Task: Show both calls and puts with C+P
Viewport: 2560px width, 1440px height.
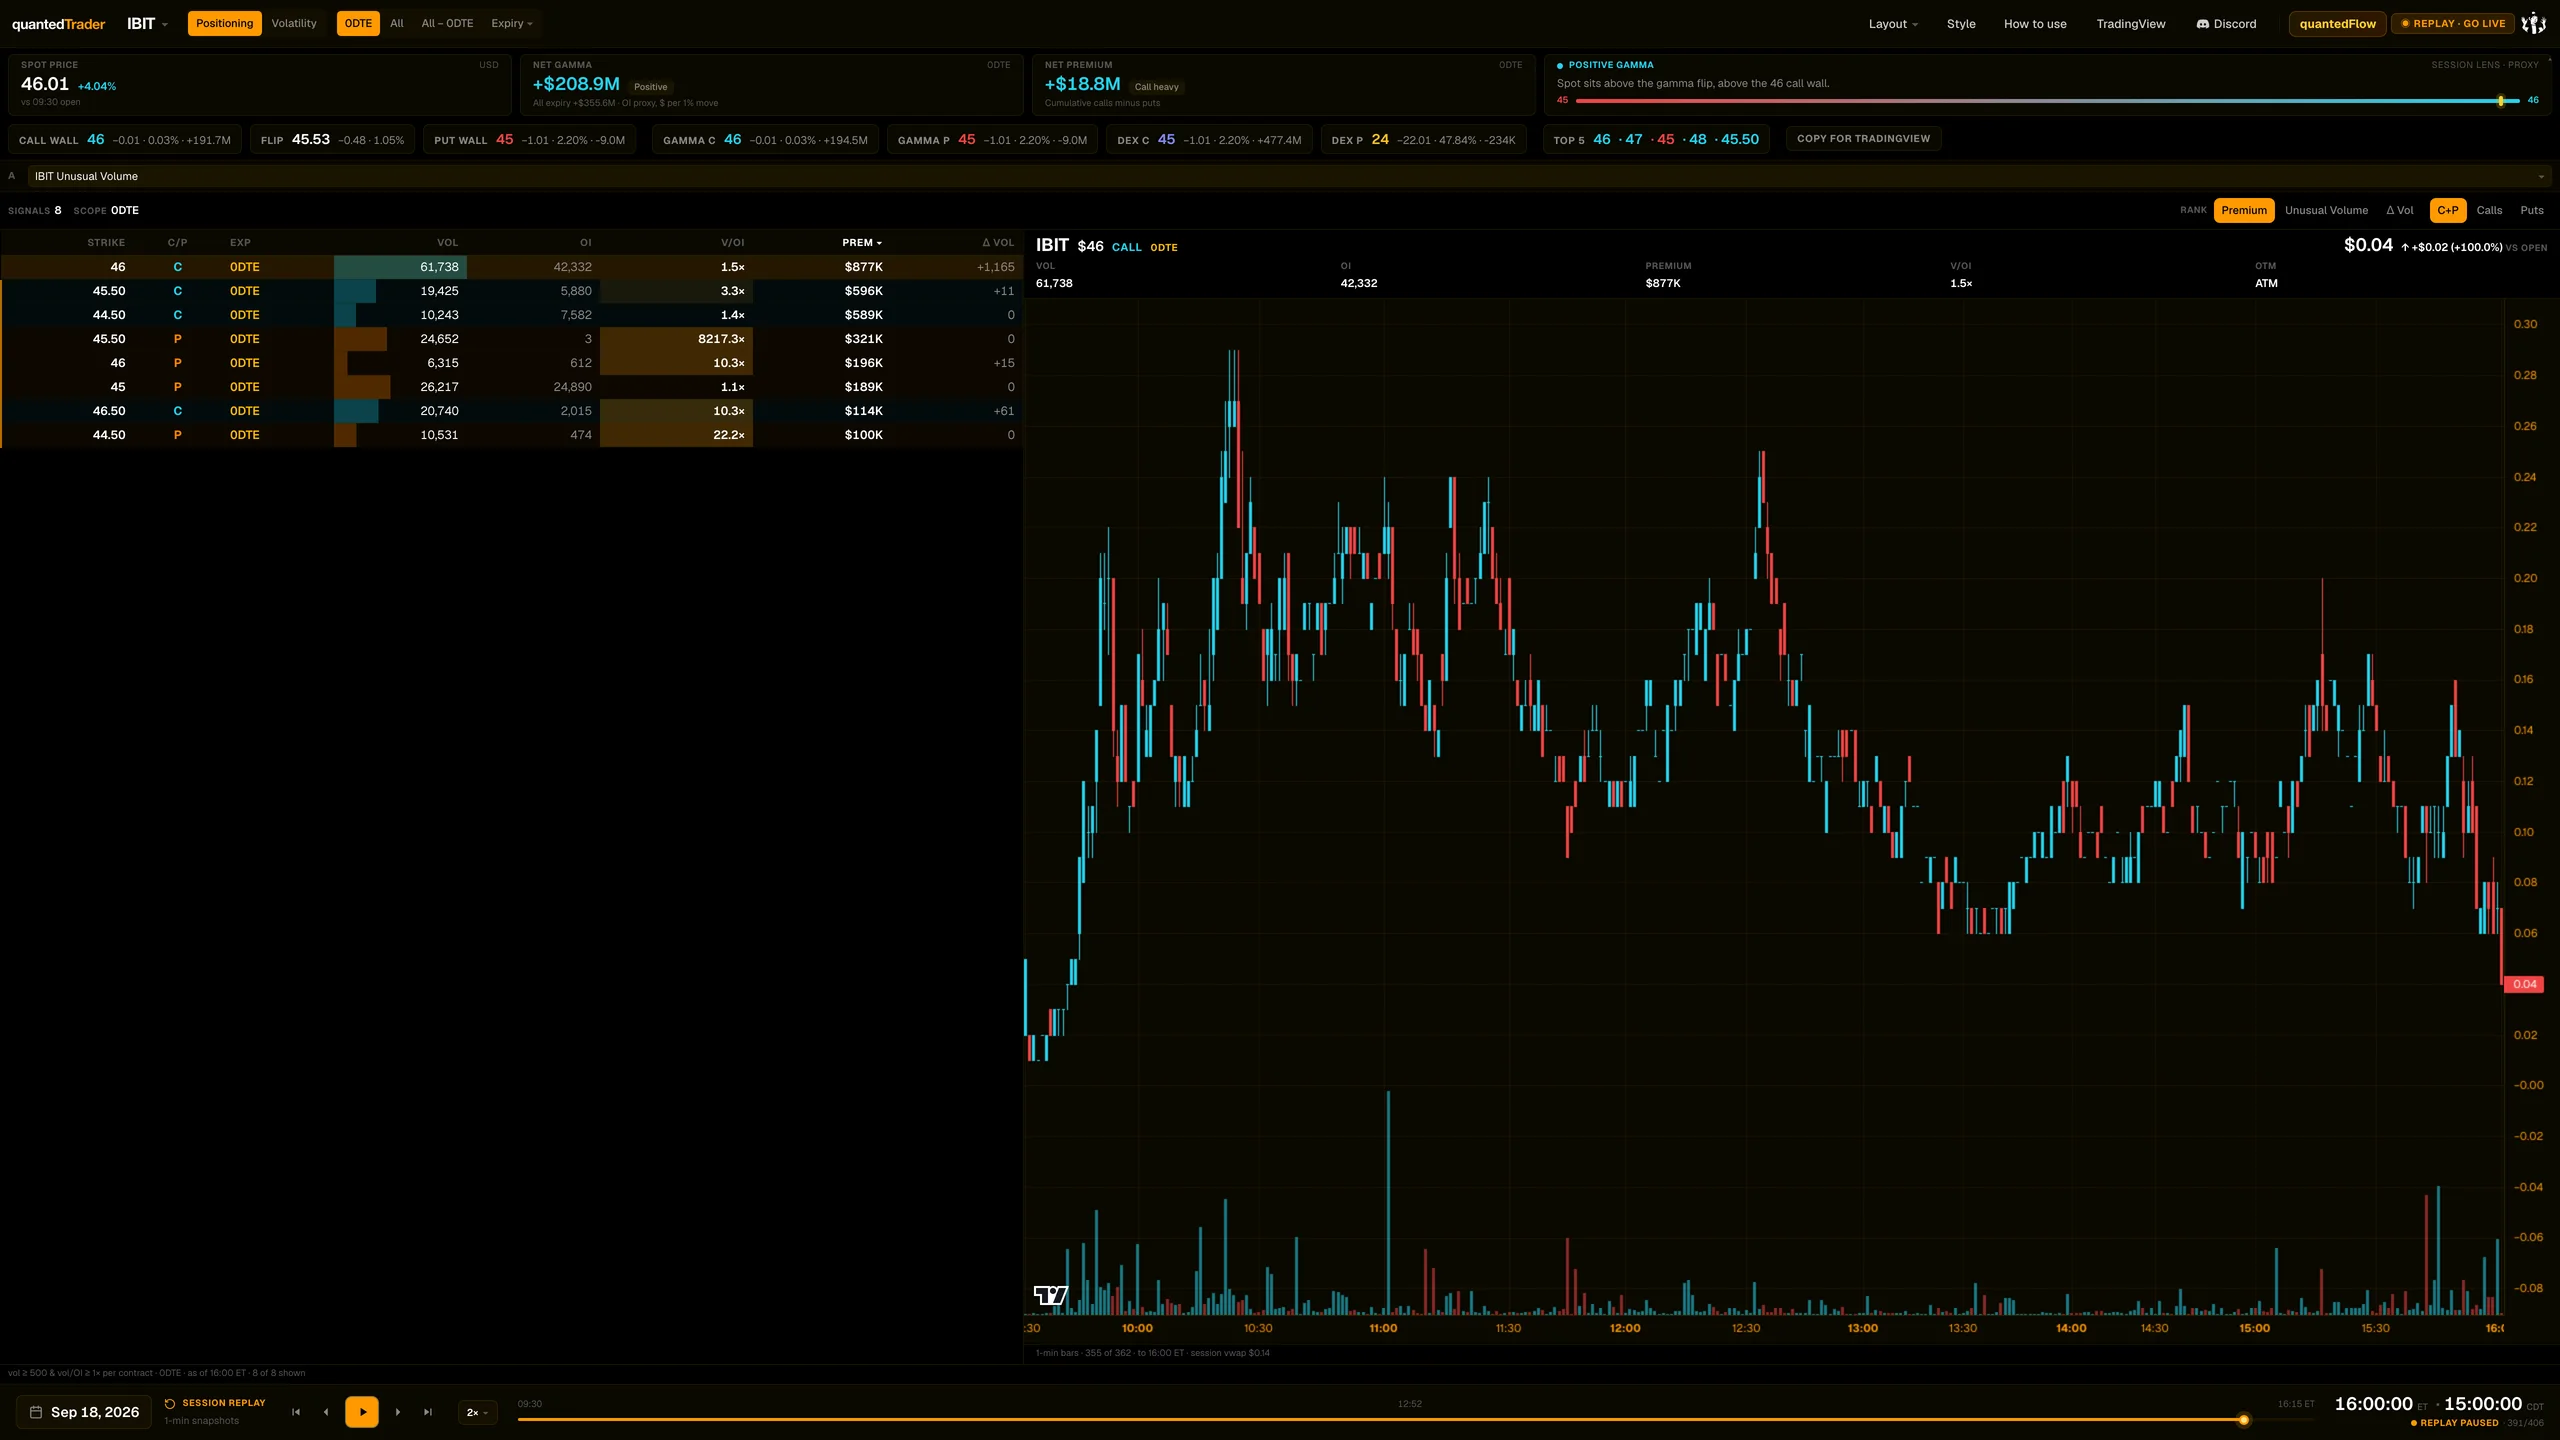Action: coord(2448,211)
